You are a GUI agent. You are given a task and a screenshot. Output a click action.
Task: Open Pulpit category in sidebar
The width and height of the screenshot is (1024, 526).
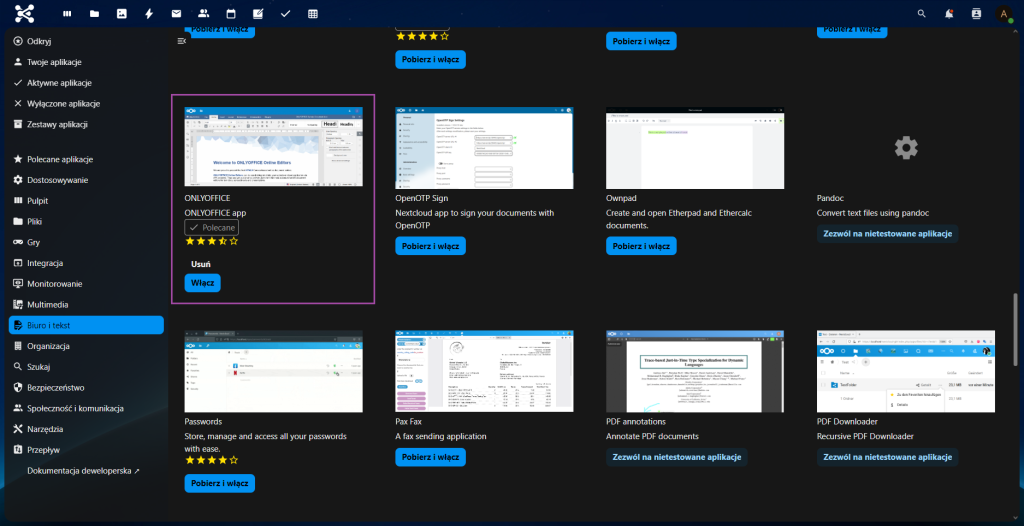[86, 201]
